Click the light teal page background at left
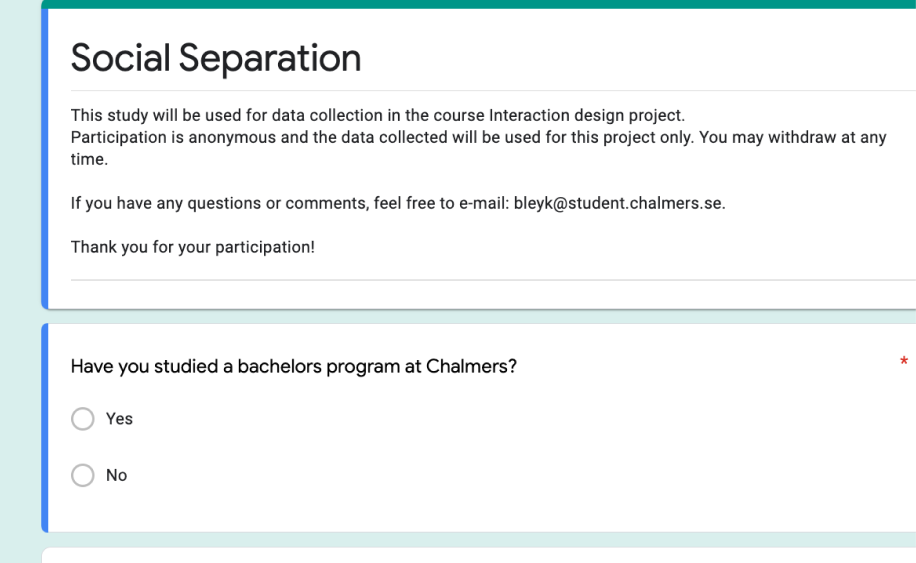This screenshot has height=563, width=916. 20,280
